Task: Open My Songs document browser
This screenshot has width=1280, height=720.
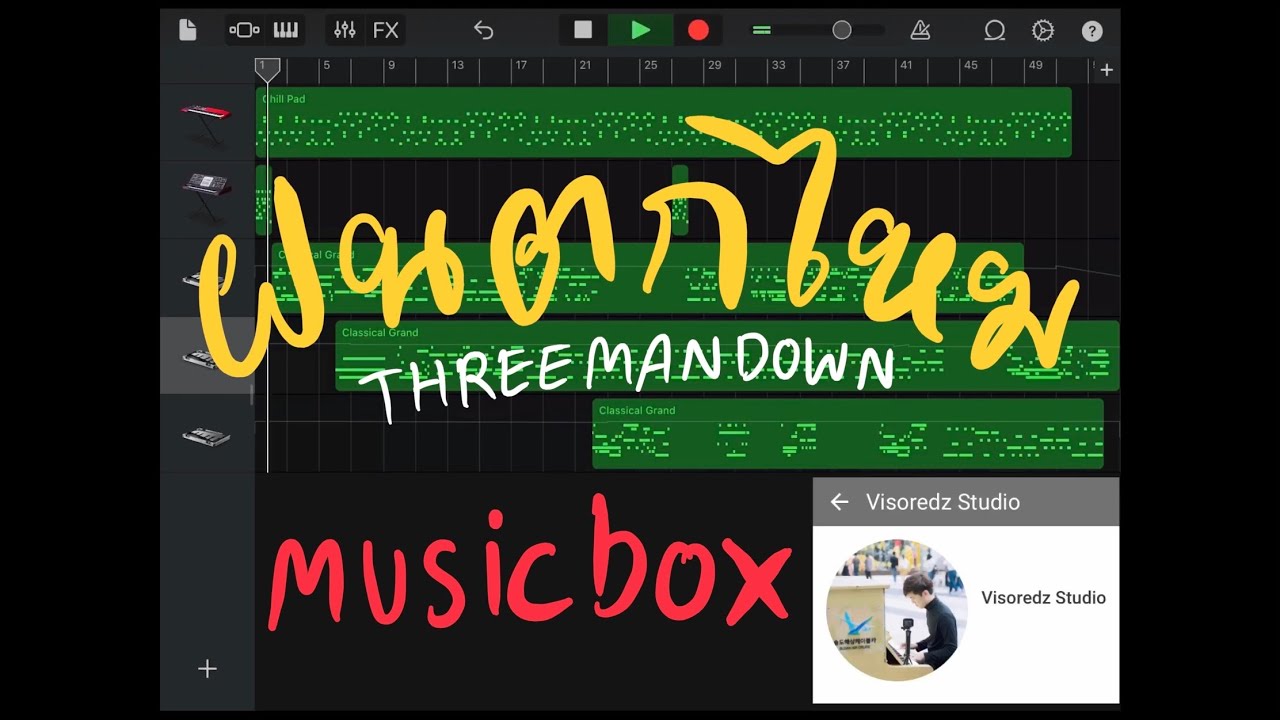Action: [187, 30]
